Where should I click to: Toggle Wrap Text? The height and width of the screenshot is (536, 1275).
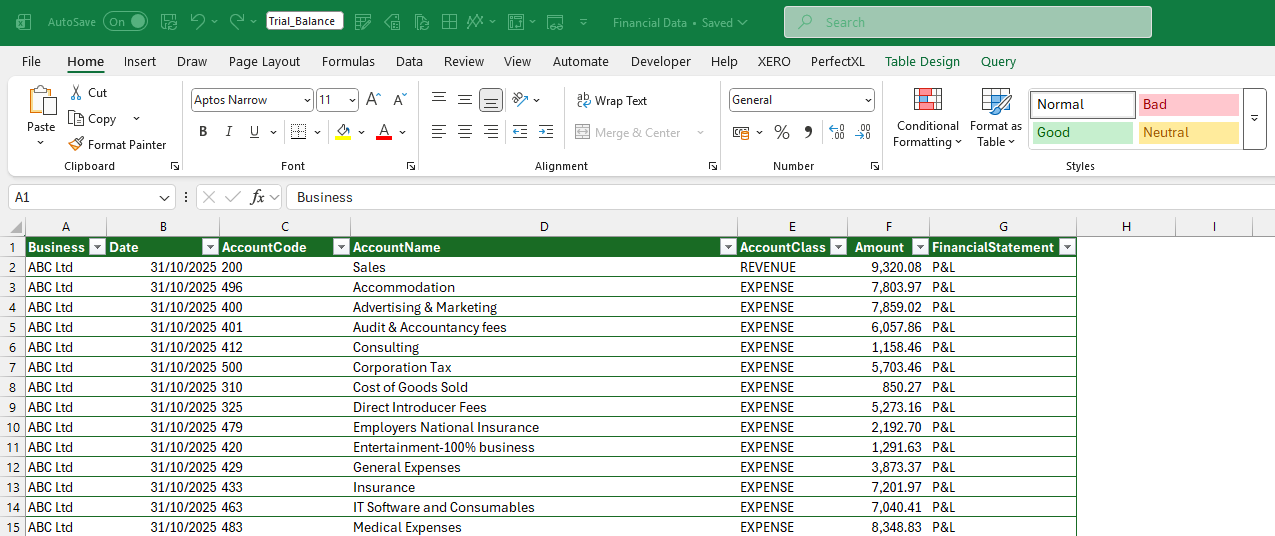coord(611,100)
